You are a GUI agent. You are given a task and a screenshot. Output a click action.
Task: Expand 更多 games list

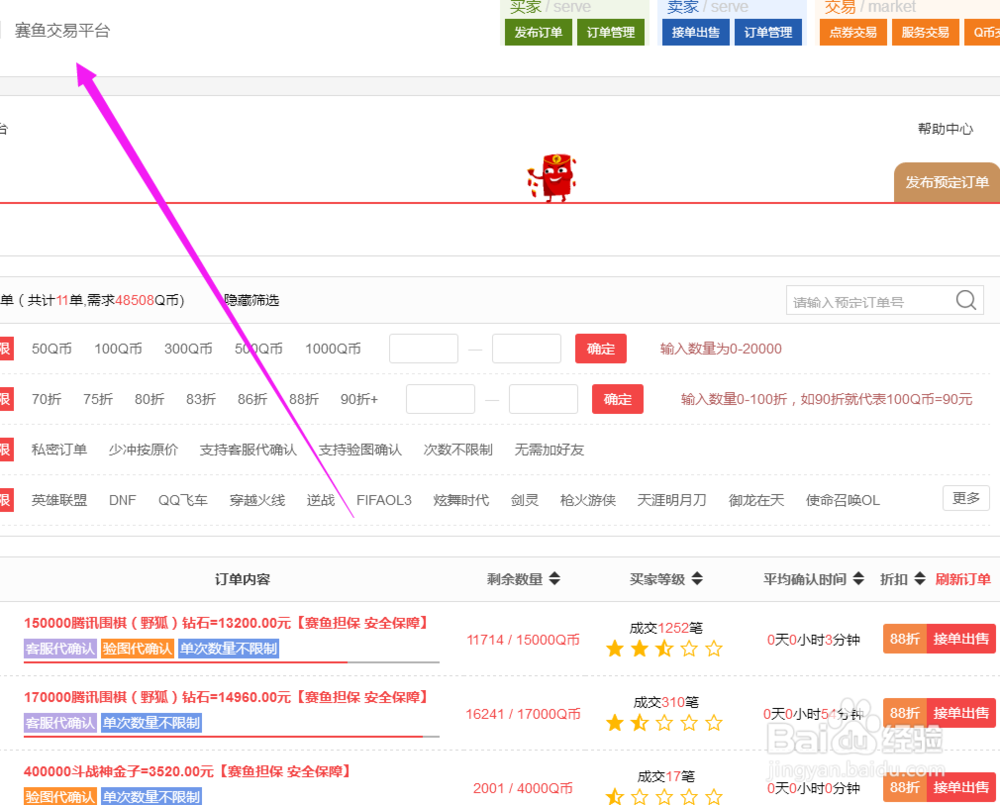pyautogui.click(x=966, y=498)
